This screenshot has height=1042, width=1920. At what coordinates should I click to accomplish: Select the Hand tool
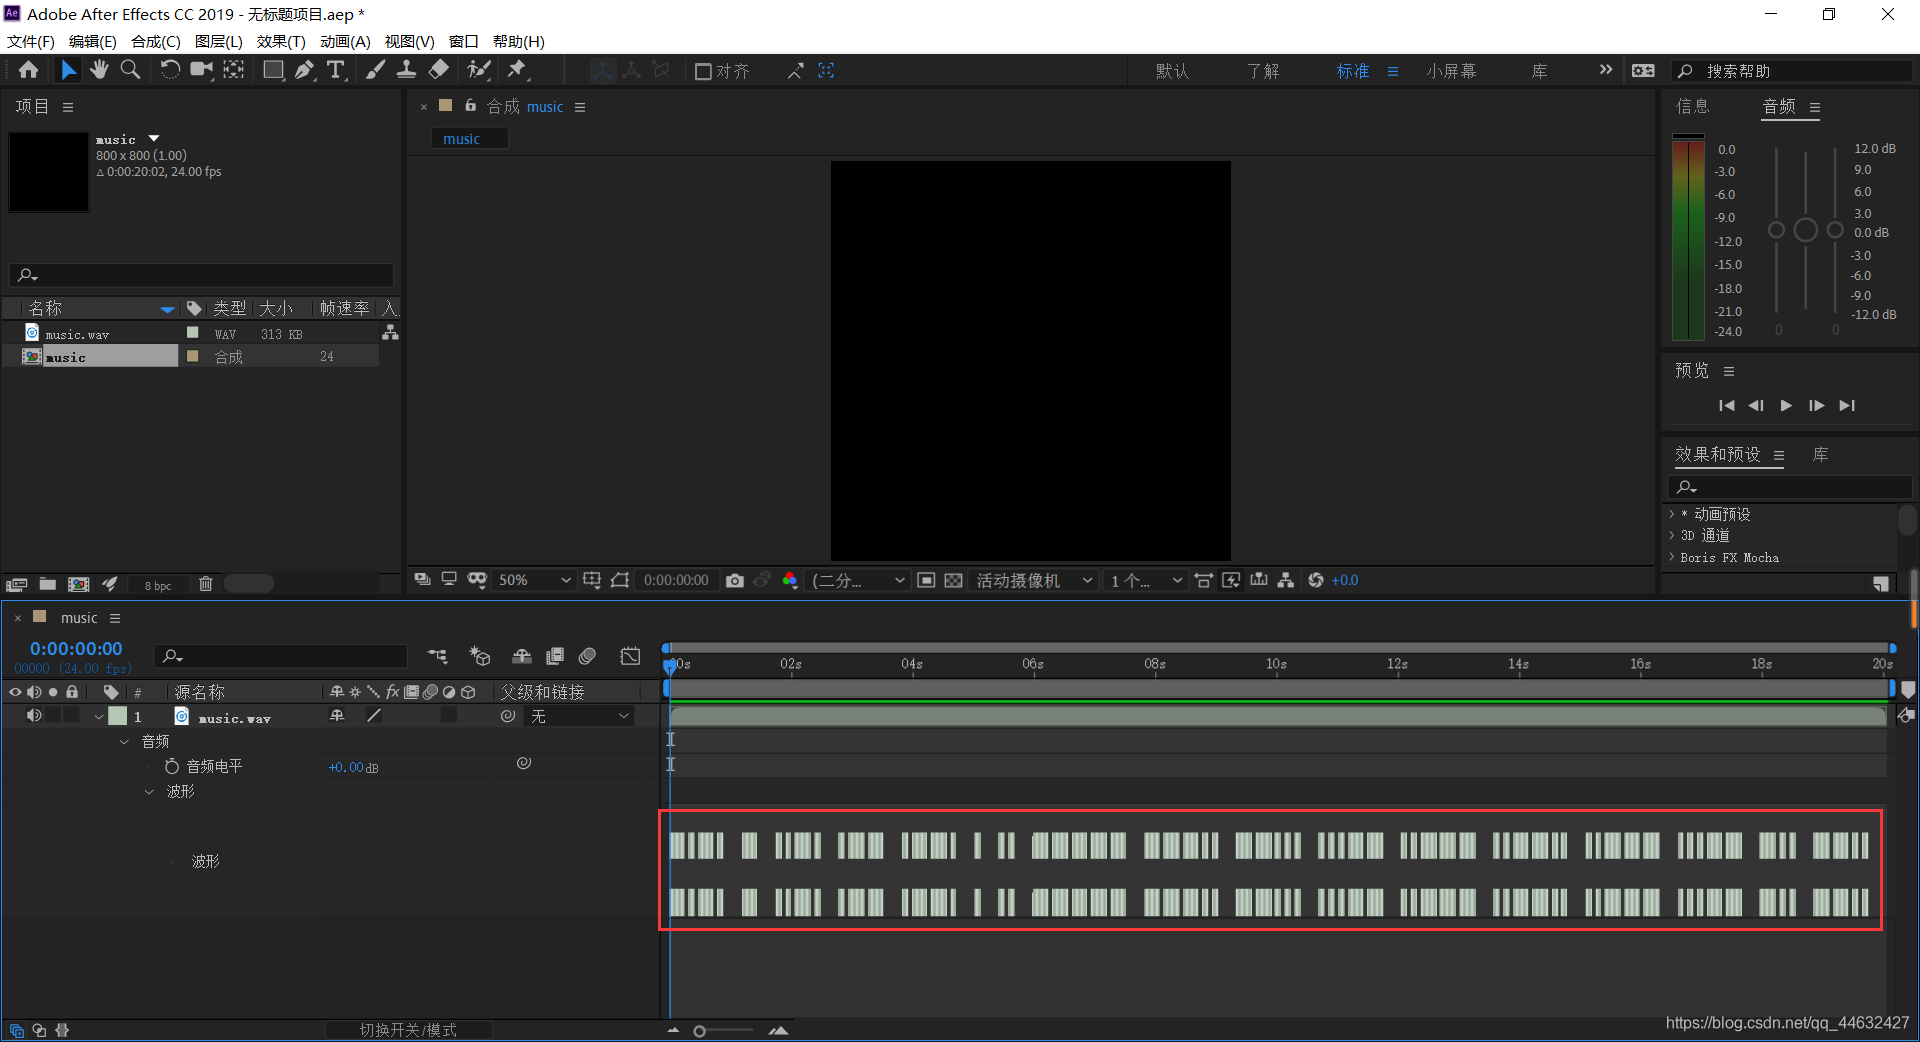[x=99, y=70]
